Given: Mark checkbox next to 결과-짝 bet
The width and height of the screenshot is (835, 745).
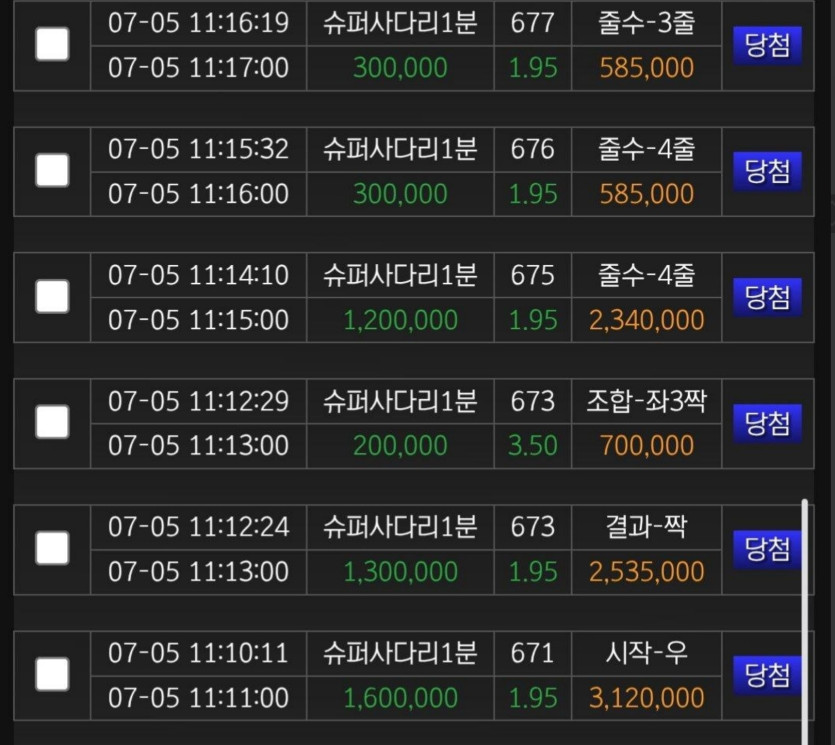Looking at the screenshot, I should [x=52, y=548].
